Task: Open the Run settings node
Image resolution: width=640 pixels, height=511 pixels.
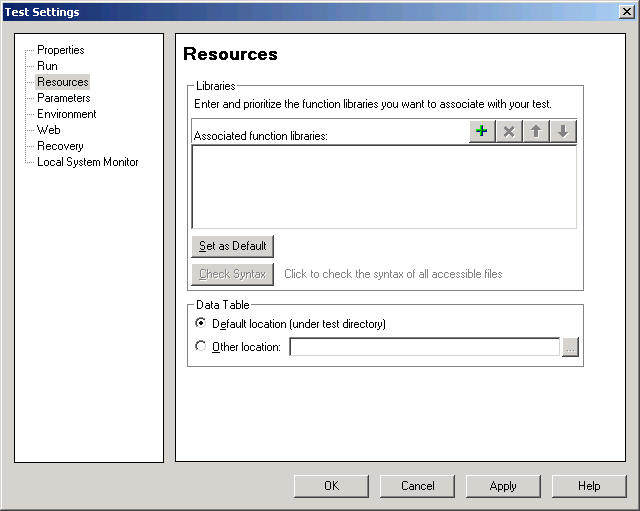Action: pos(47,66)
